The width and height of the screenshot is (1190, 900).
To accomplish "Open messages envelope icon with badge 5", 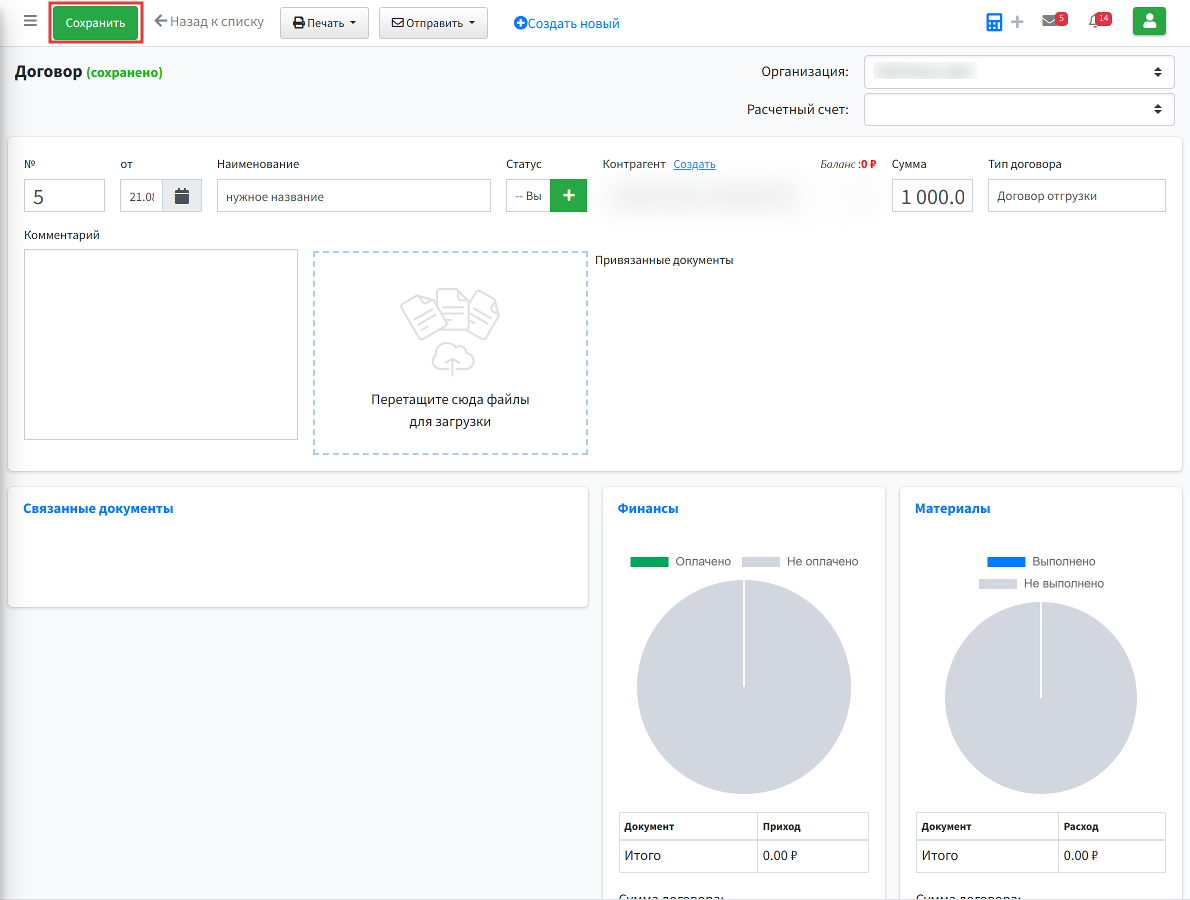I will 1054,20.
